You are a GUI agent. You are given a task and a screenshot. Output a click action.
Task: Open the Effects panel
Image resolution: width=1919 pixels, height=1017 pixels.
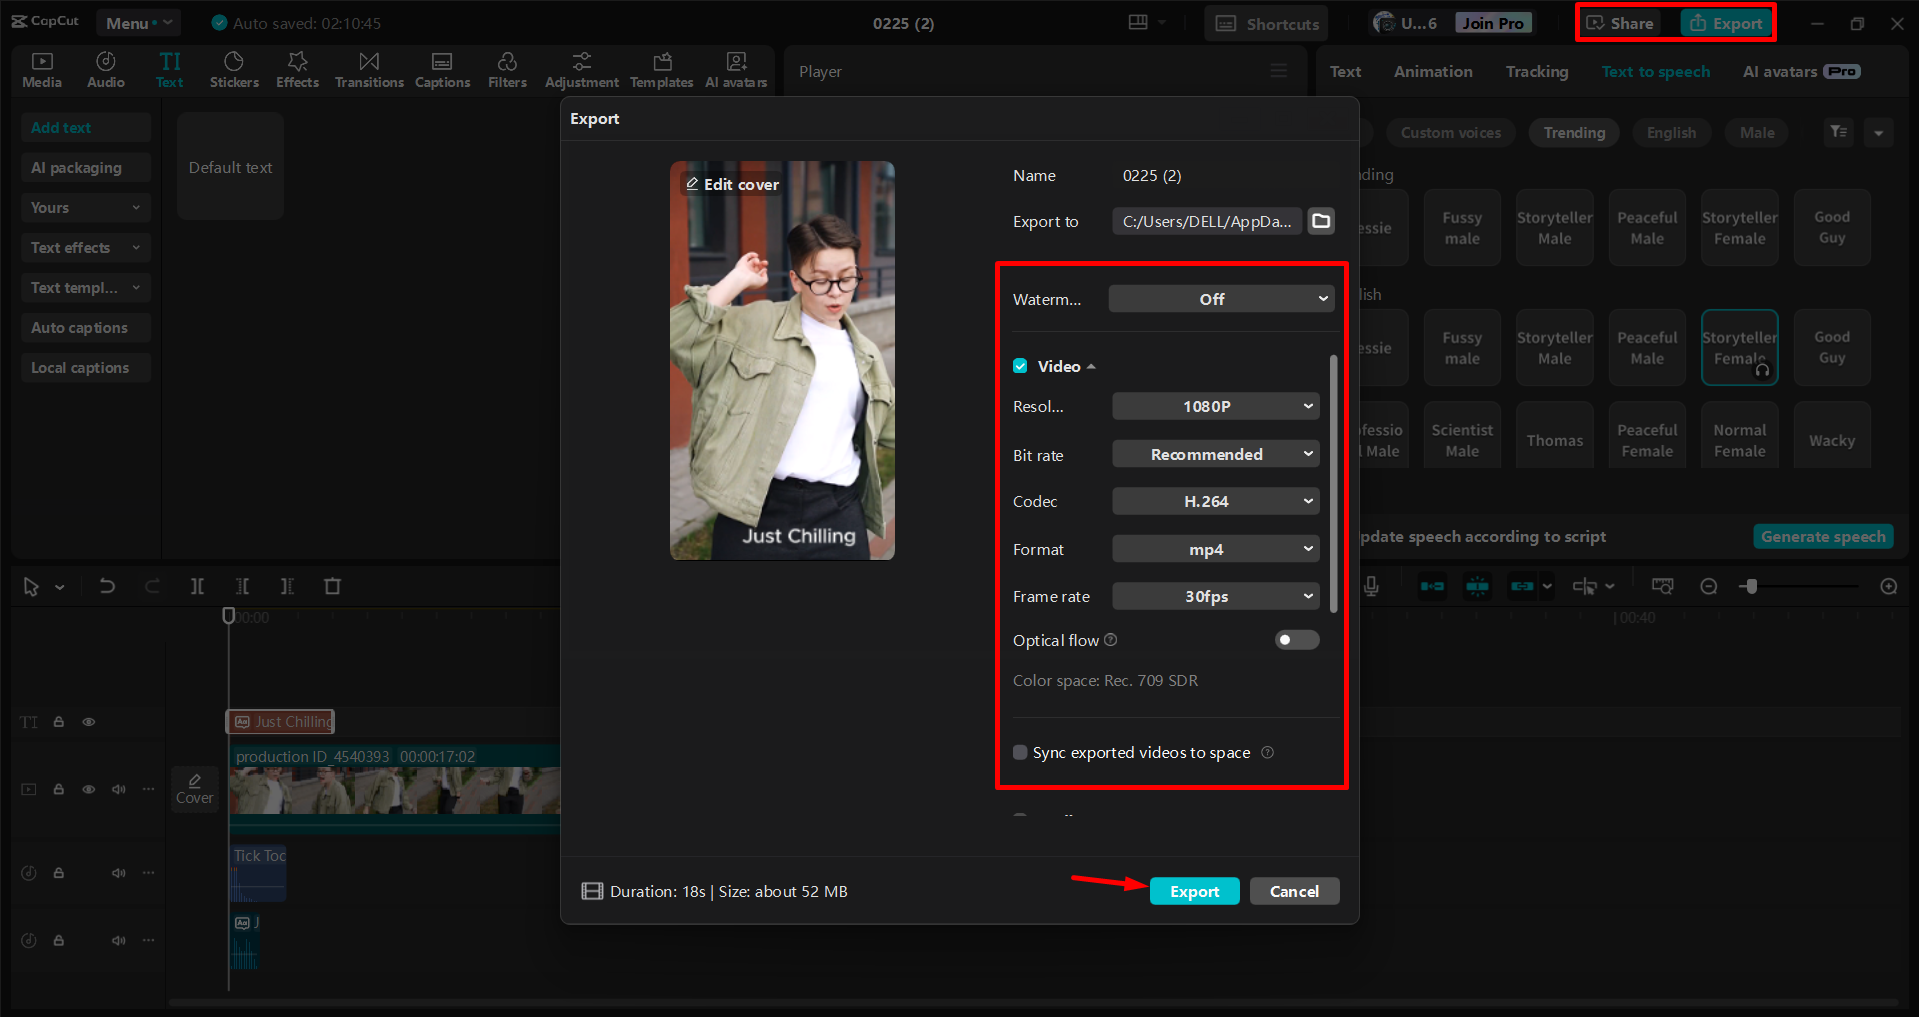297,70
